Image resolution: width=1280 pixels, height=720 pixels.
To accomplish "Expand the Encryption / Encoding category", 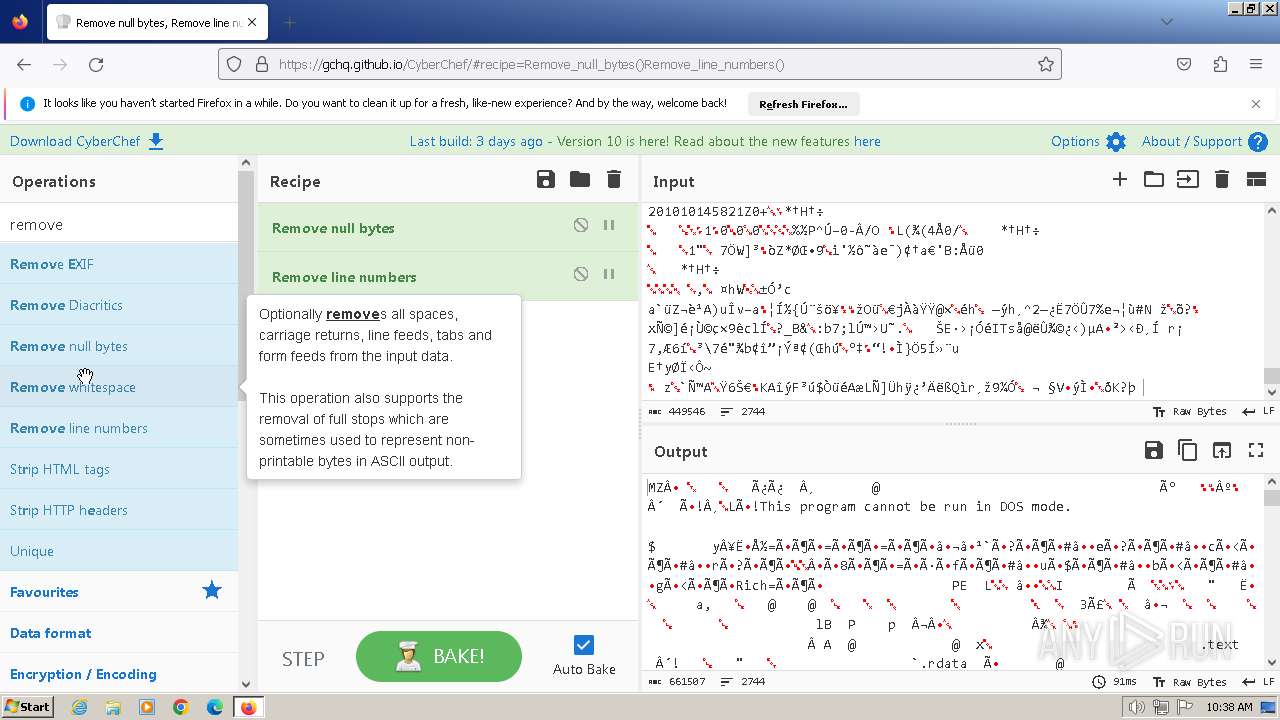I will 119,674.
